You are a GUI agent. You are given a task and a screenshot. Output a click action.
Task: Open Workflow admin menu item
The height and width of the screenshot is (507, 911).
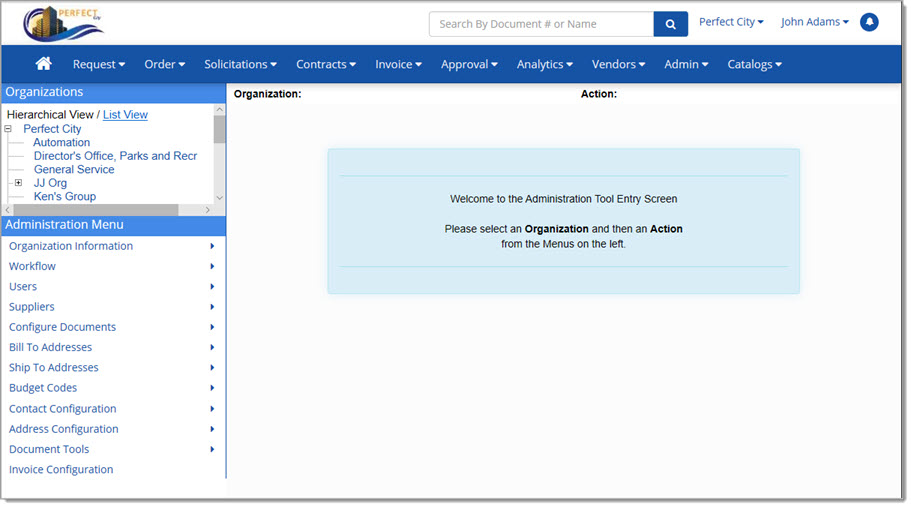tap(32, 266)
